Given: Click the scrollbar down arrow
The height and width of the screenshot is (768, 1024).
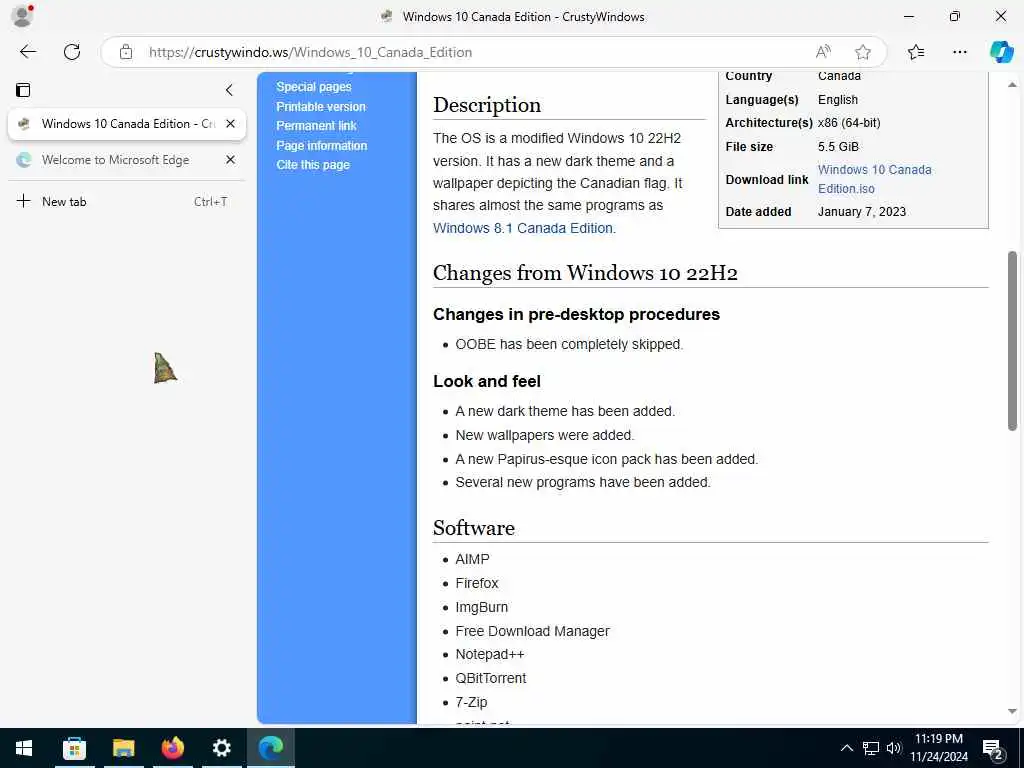Looking at the screenshot, I should 1012,712.
